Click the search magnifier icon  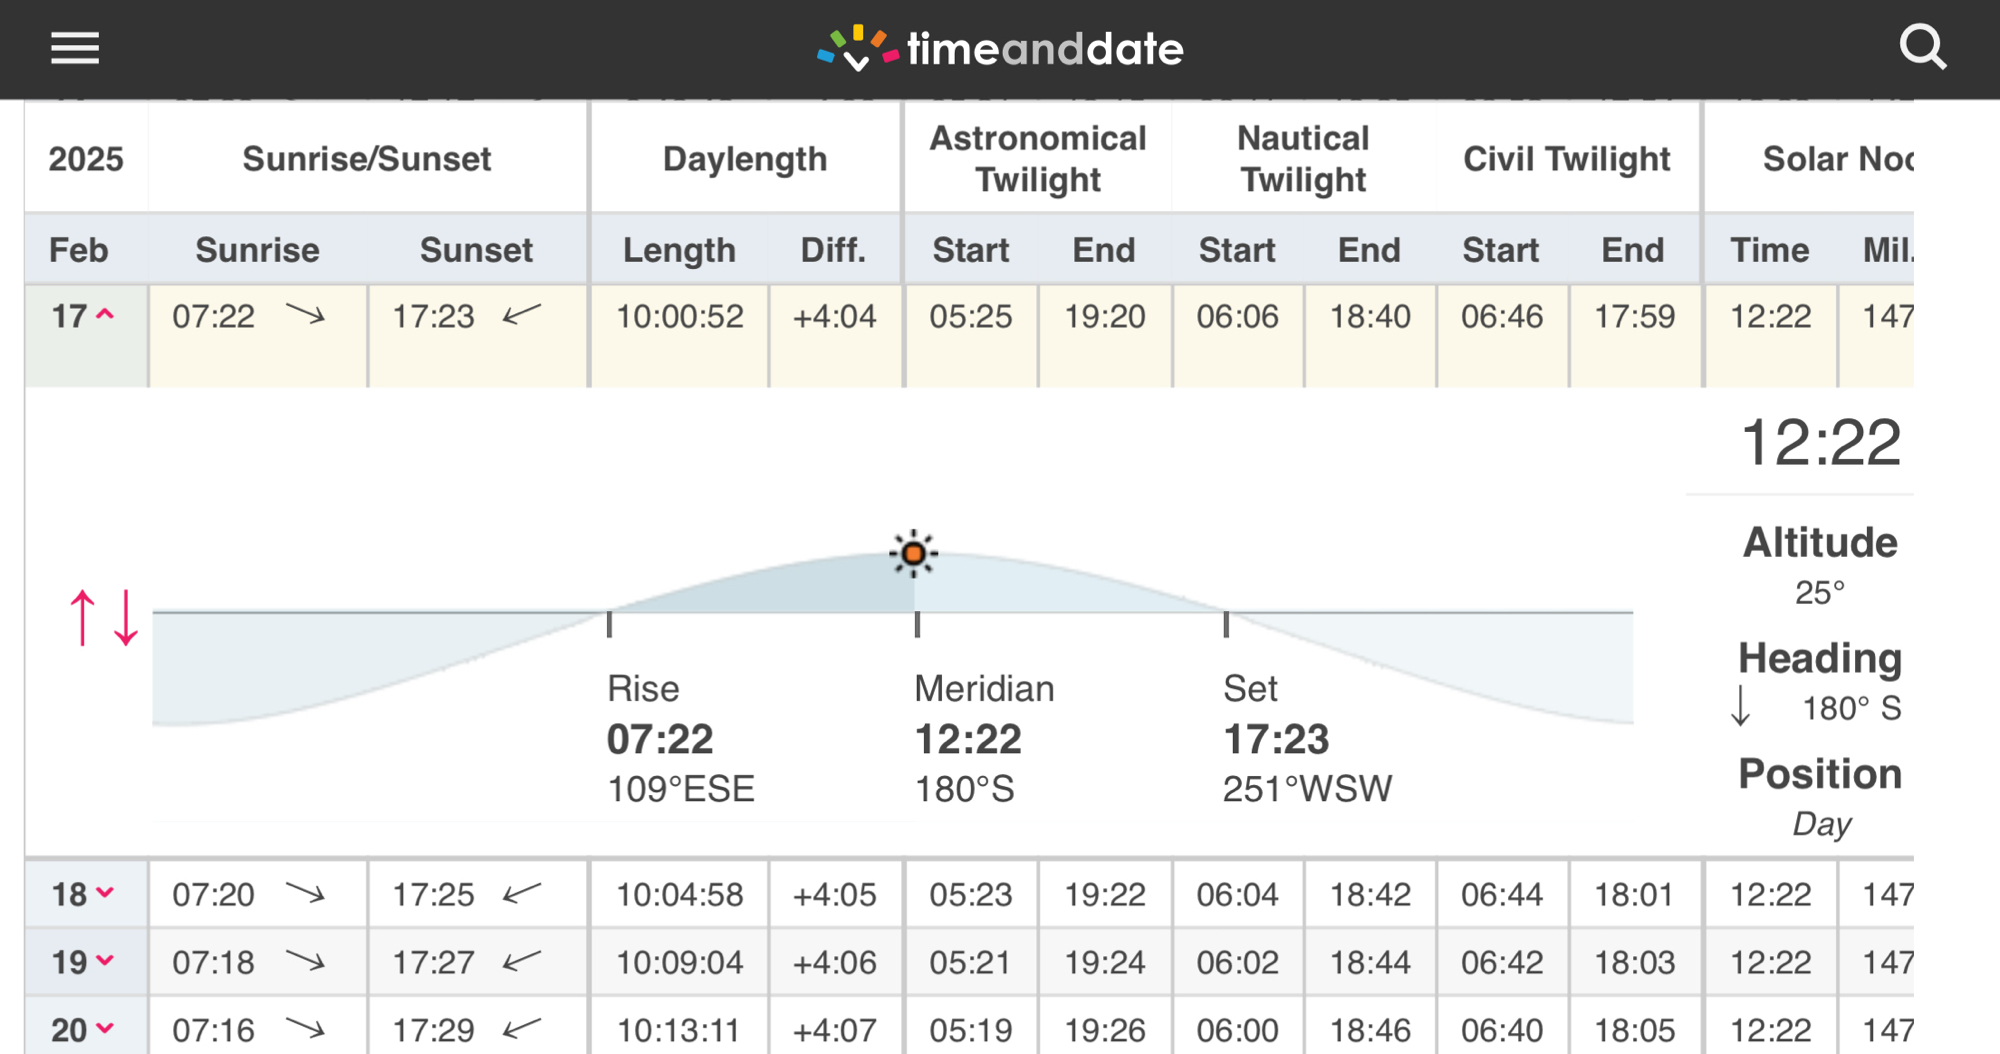pyautogui.click(x=1922, y=47)
